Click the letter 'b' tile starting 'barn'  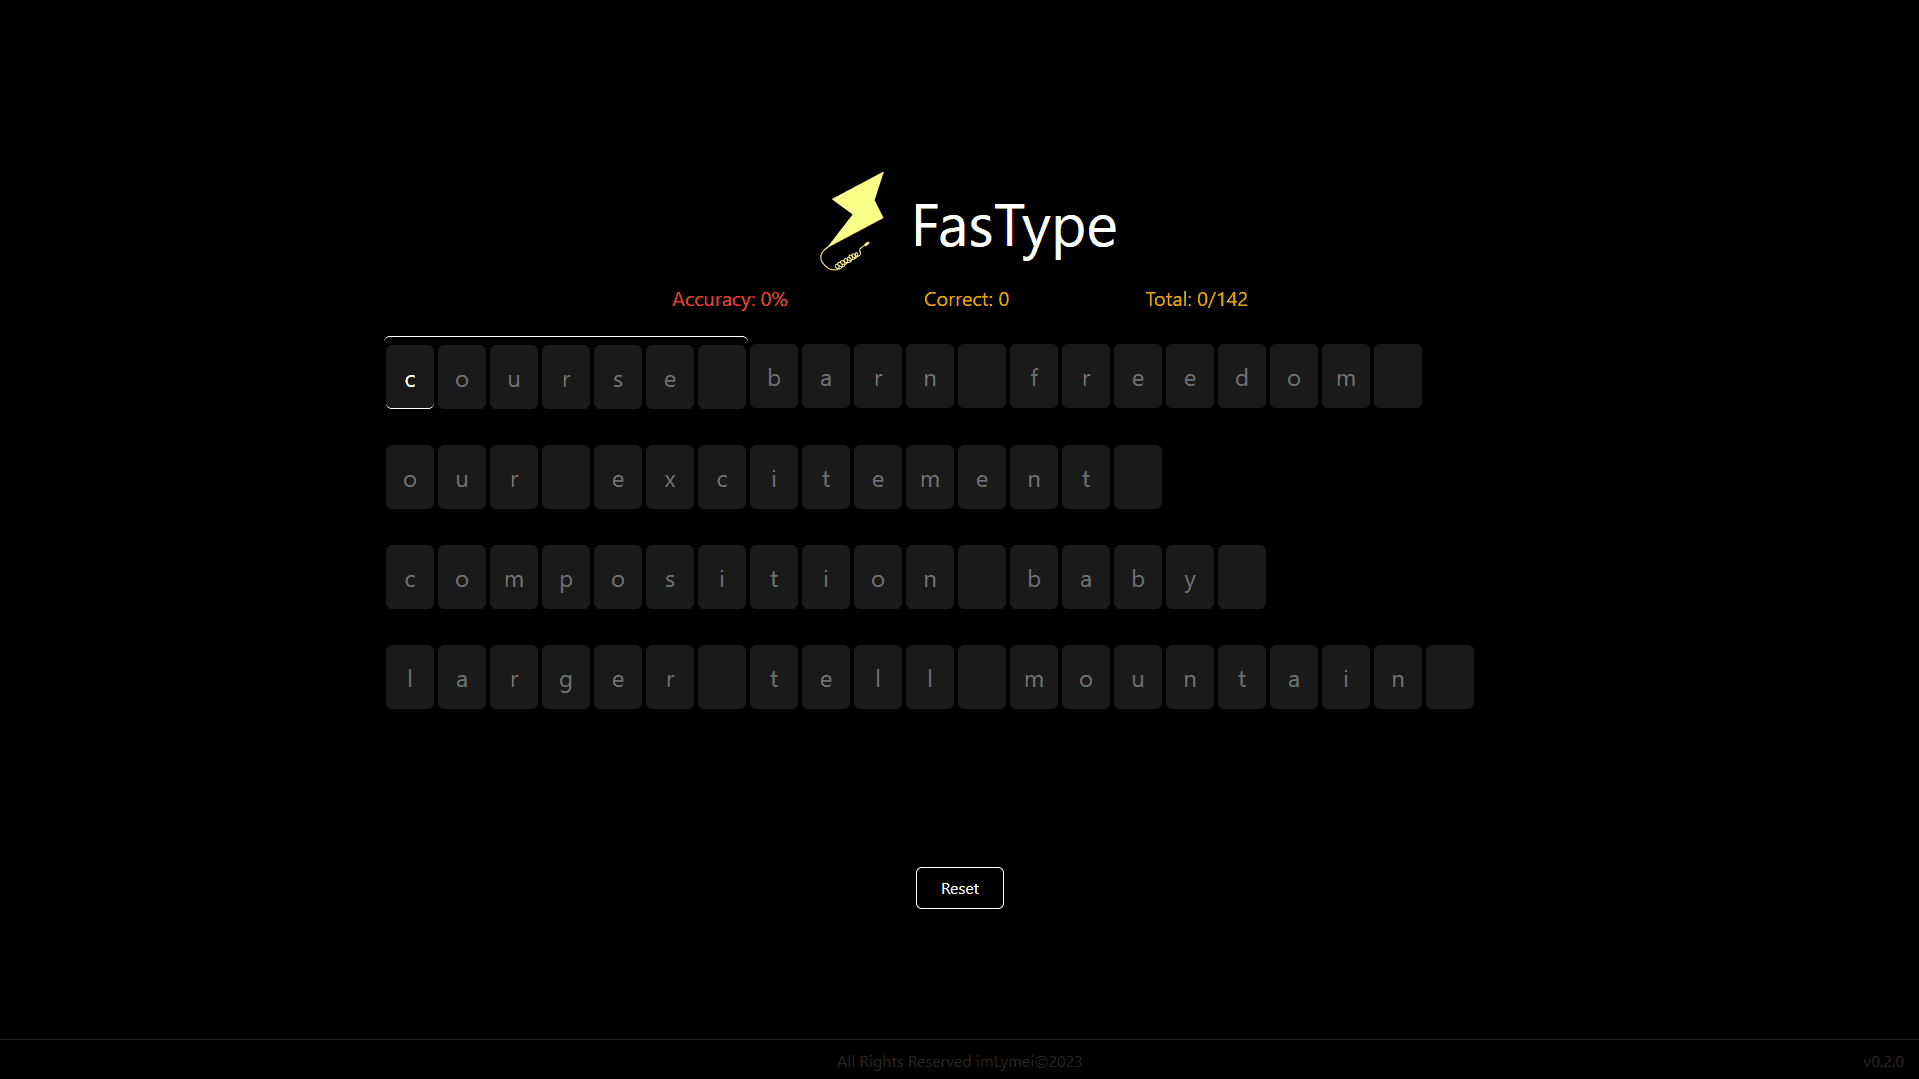point(773,377)
